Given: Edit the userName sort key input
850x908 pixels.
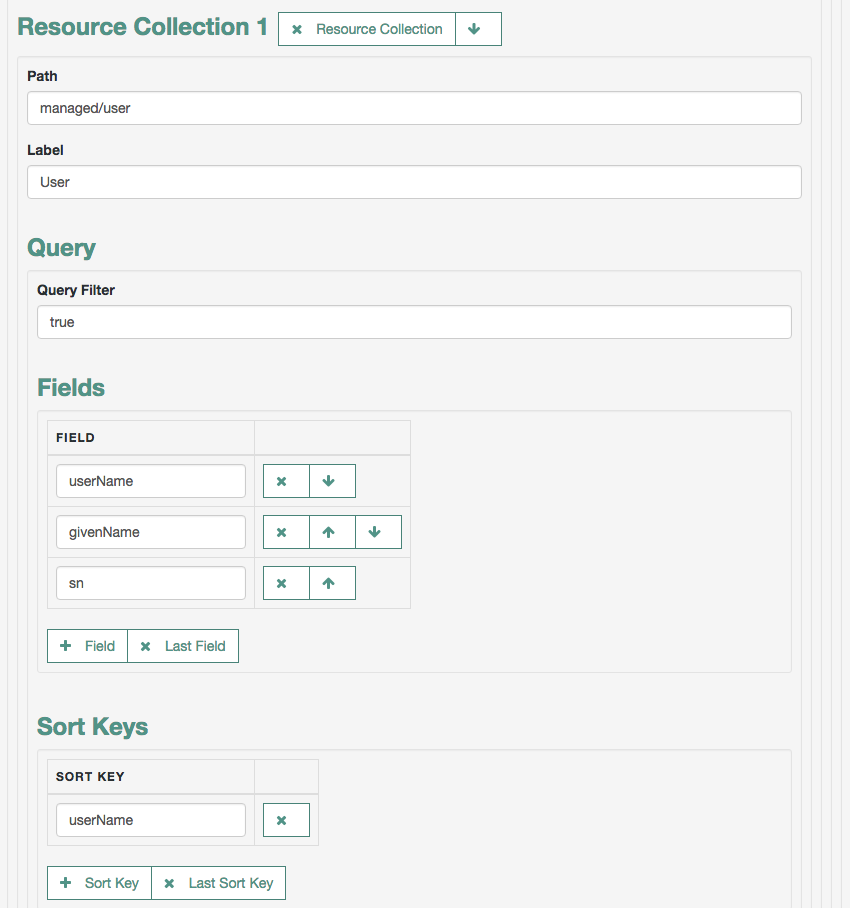Looking at the screenshot, I should point(151,819).
